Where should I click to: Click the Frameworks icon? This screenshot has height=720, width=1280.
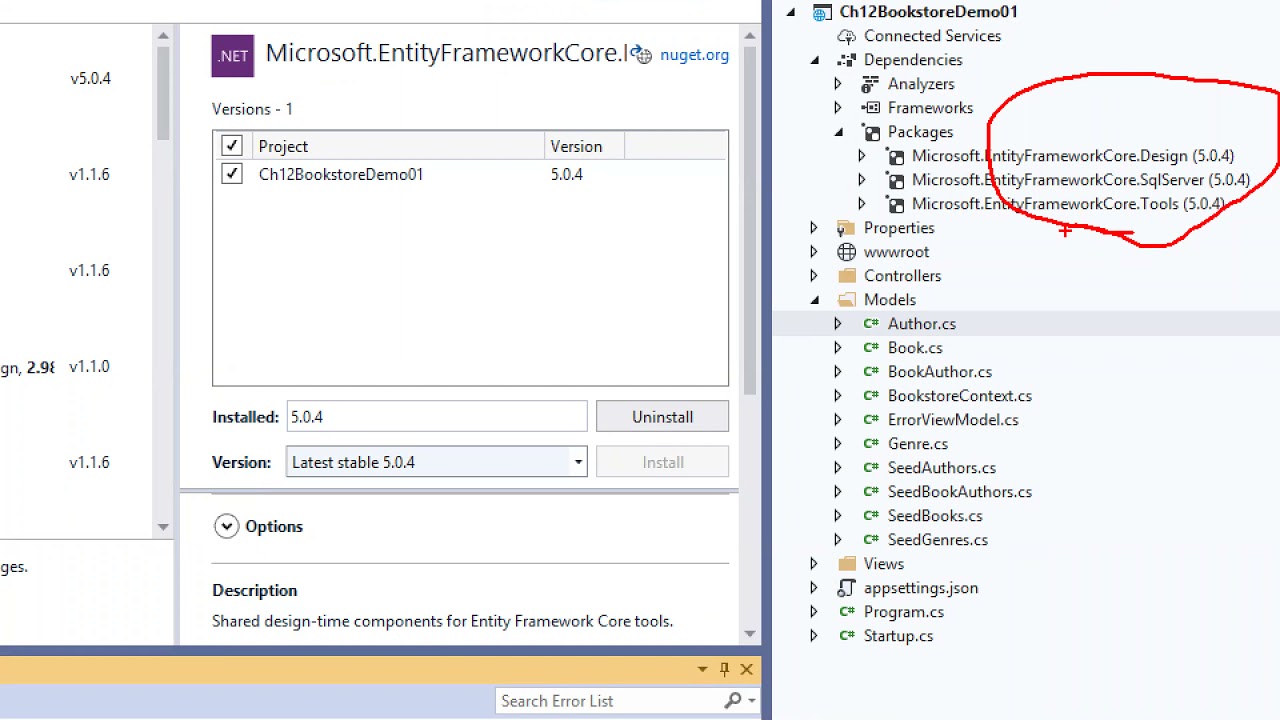[x=870, y=108]
